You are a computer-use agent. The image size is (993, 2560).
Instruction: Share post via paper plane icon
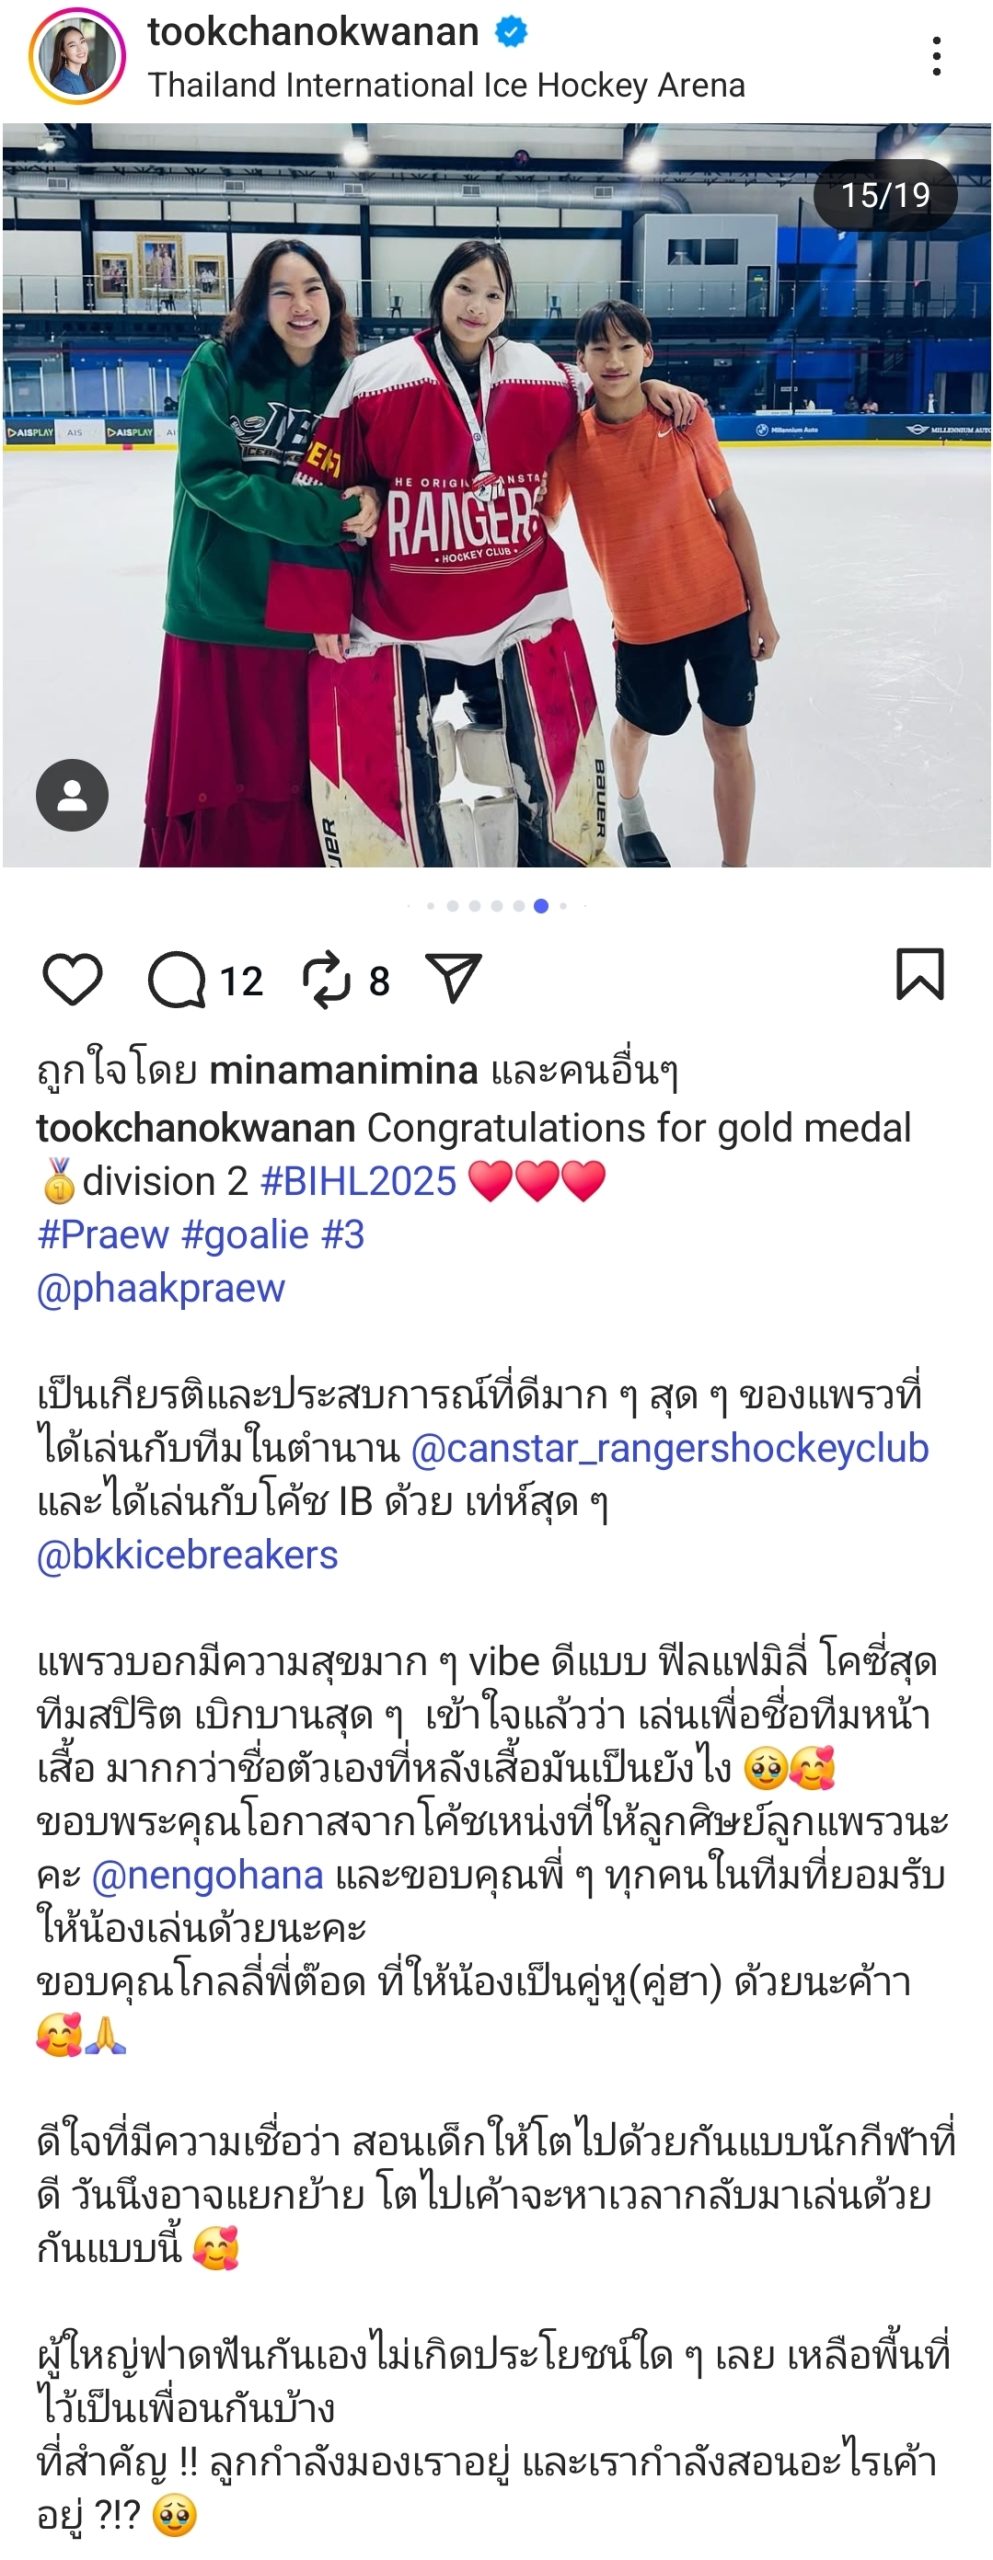[454, 978]
